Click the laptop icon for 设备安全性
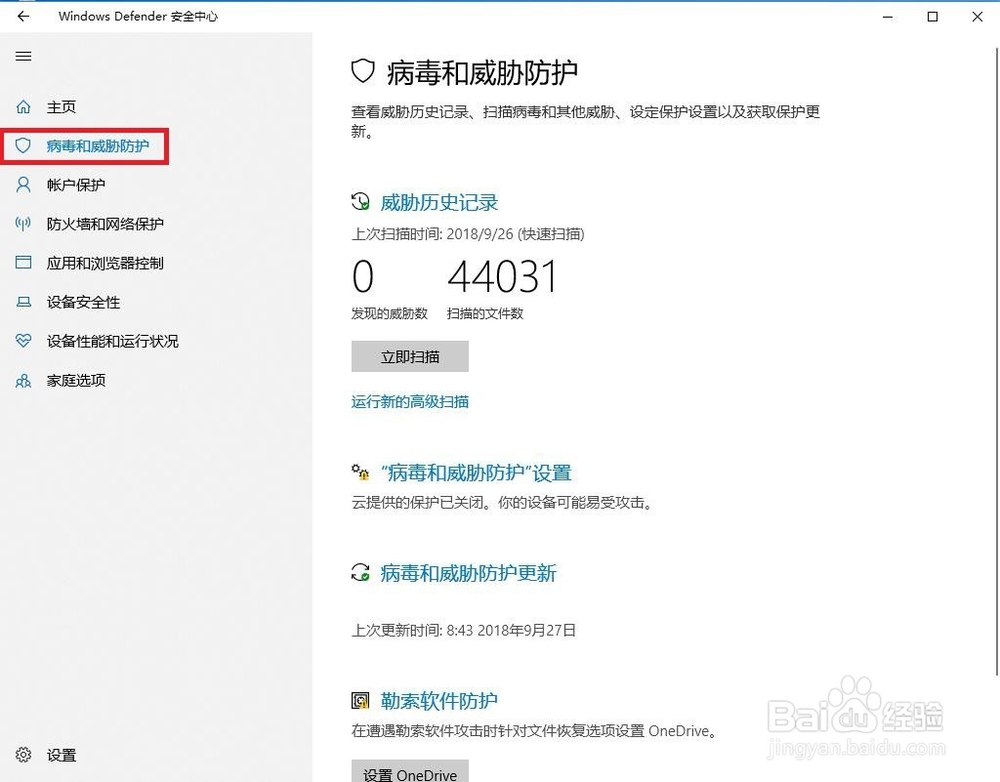Image resolution: width=1000 pixels, height=782 pixels. coord(24,302)
